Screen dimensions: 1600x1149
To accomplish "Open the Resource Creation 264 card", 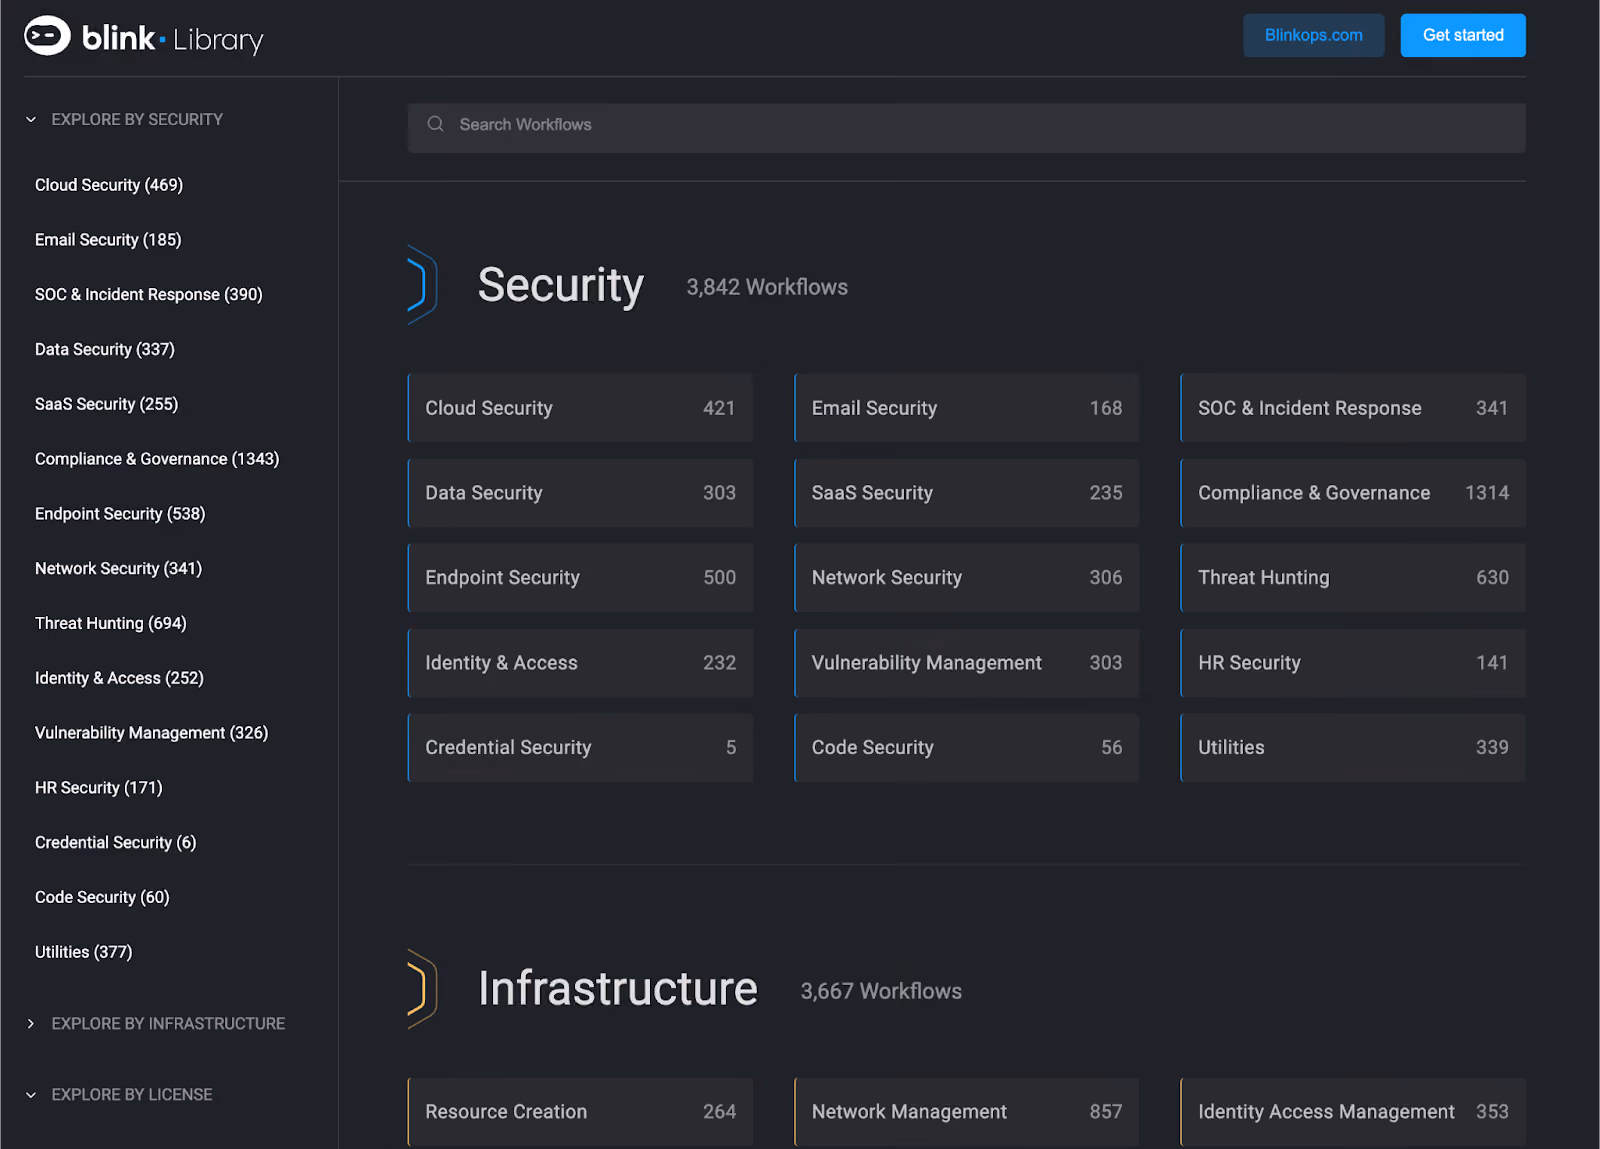I will [x=580, y=1112].
